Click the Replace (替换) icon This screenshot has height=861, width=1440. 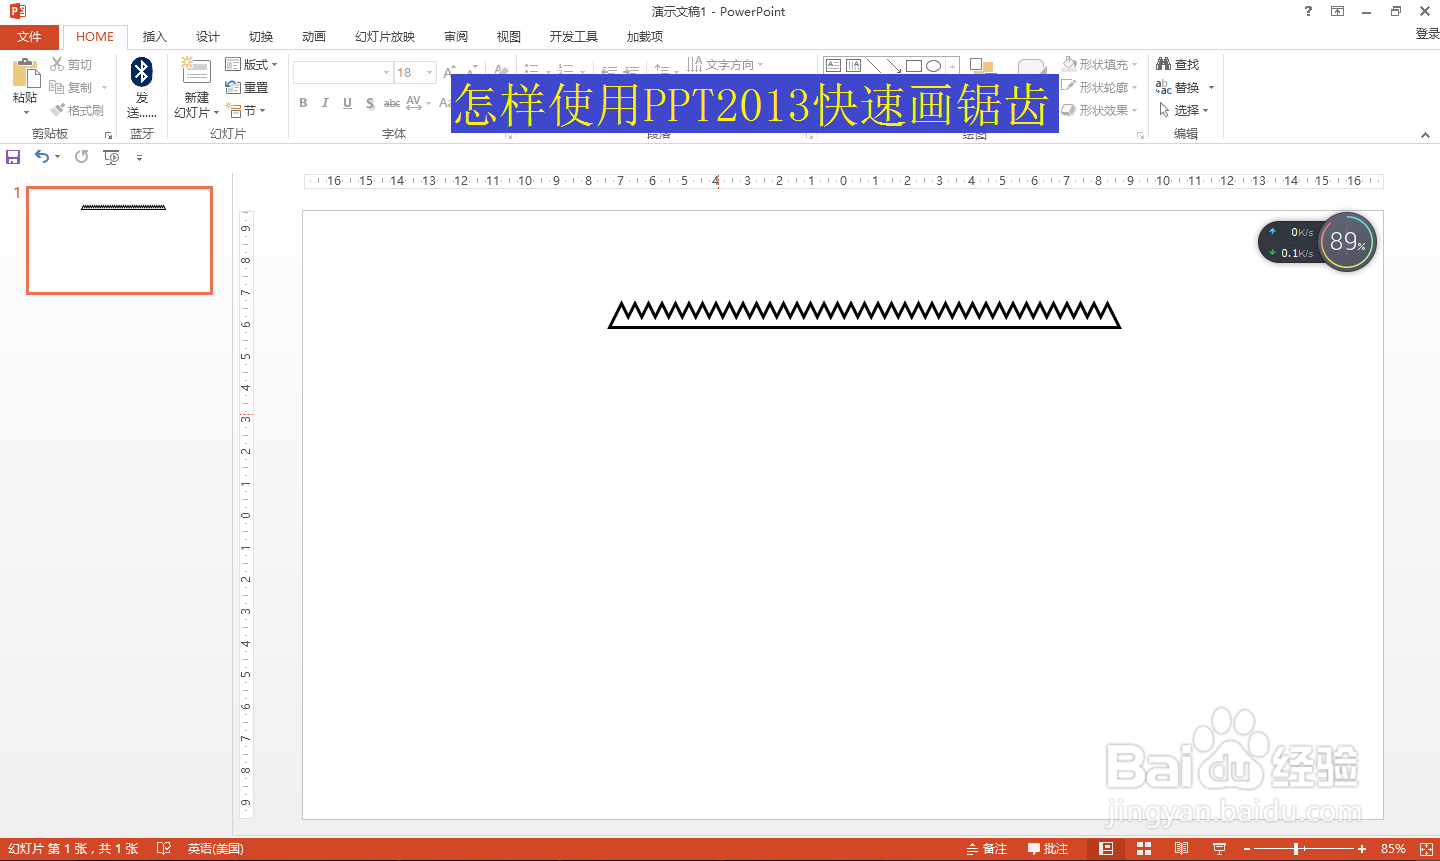pyautogui.click(x=1180, y=87)
